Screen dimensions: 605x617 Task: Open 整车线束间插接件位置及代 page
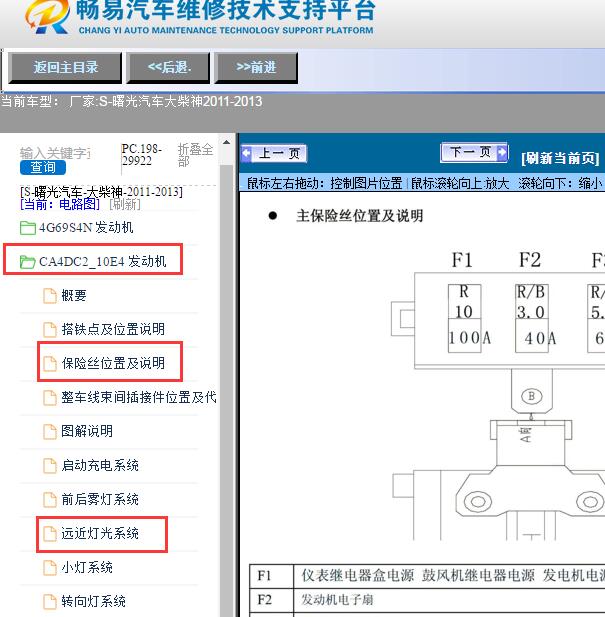coord(139,397)
